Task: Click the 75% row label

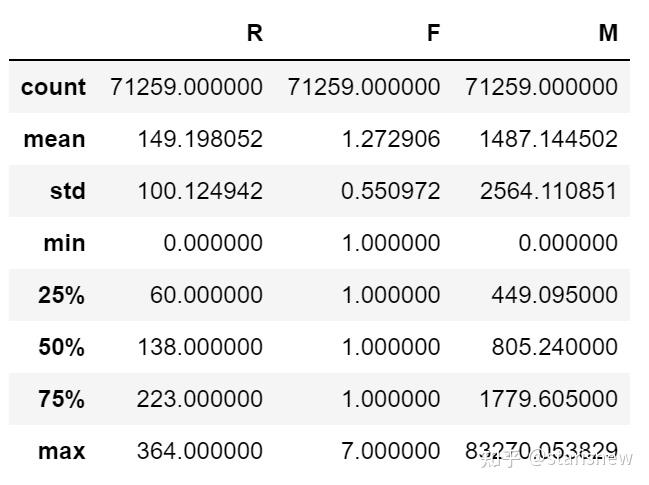Action: [x=61, y=399]
